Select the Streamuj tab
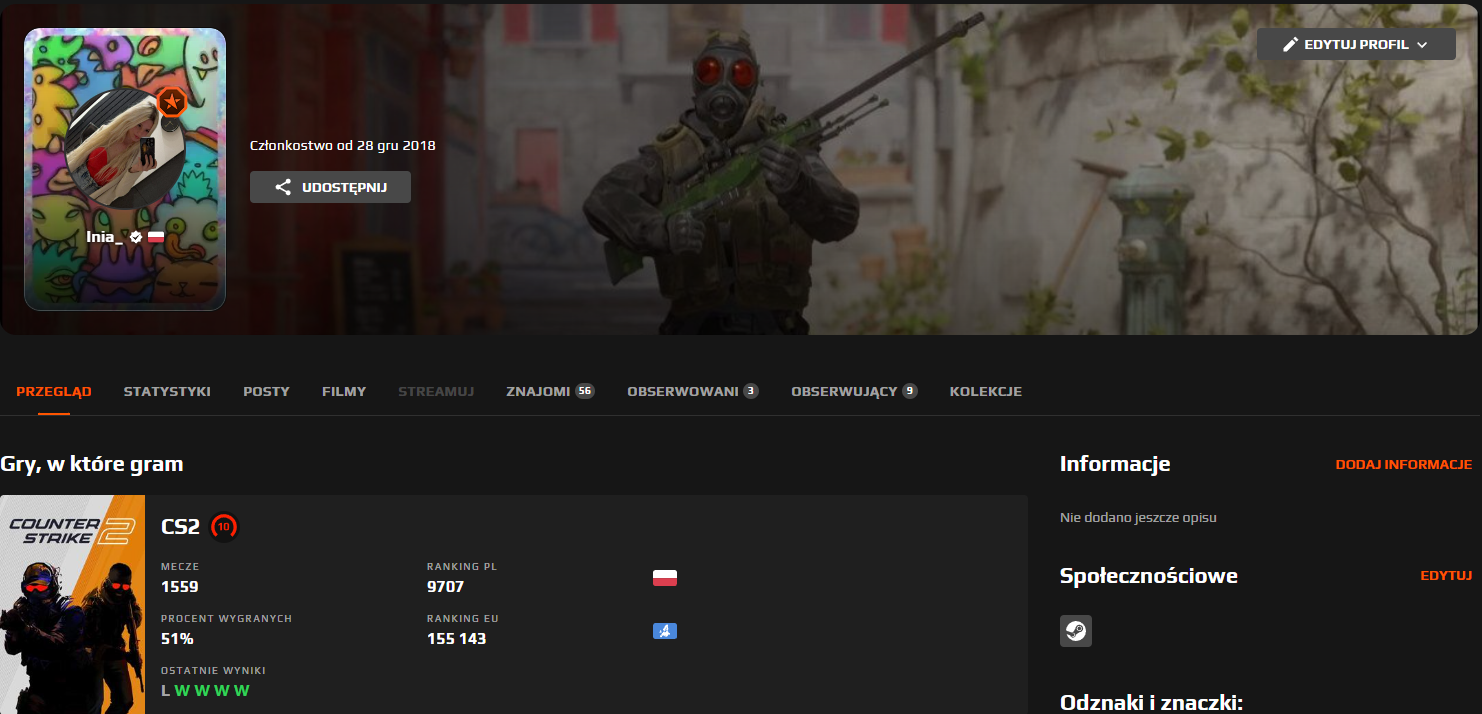 (436, 391)
